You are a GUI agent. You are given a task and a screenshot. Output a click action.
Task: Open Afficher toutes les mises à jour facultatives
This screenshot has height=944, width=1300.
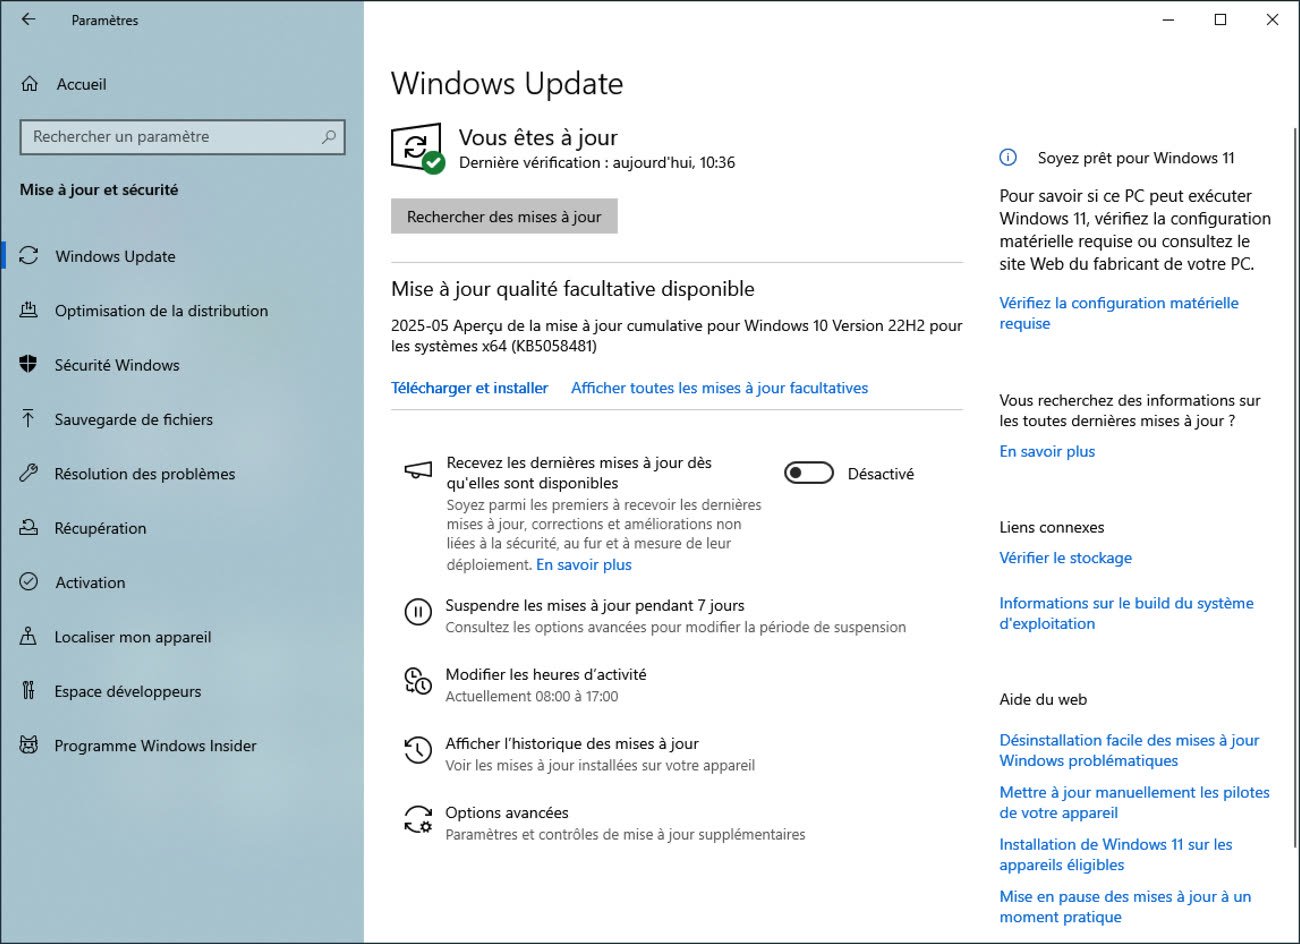719,388
